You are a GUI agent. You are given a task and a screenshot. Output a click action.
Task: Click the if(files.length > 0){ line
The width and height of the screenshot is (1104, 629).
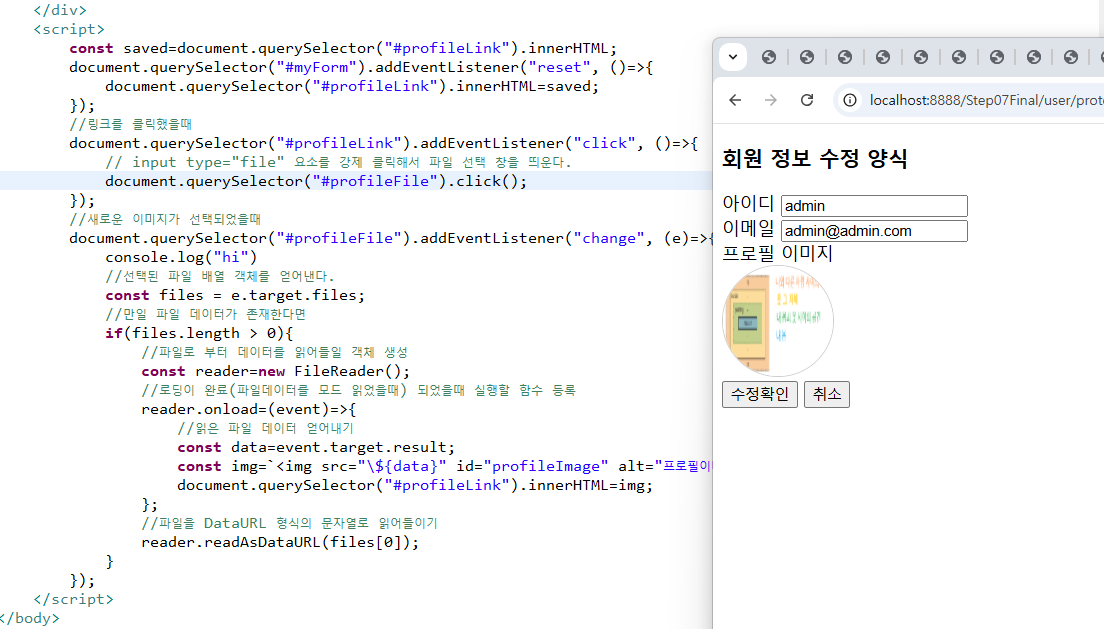click(199, 333)
